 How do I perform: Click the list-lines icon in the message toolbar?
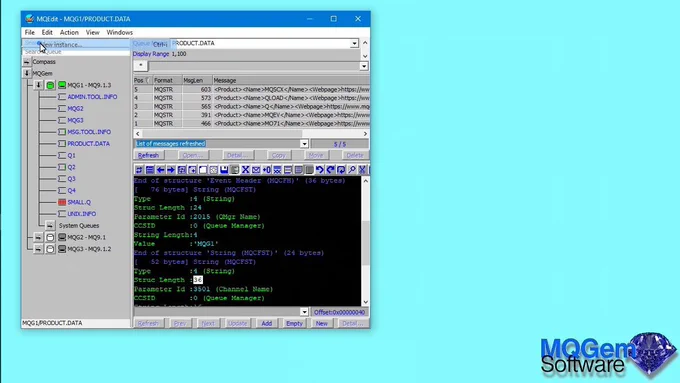(x=150, y=170)
